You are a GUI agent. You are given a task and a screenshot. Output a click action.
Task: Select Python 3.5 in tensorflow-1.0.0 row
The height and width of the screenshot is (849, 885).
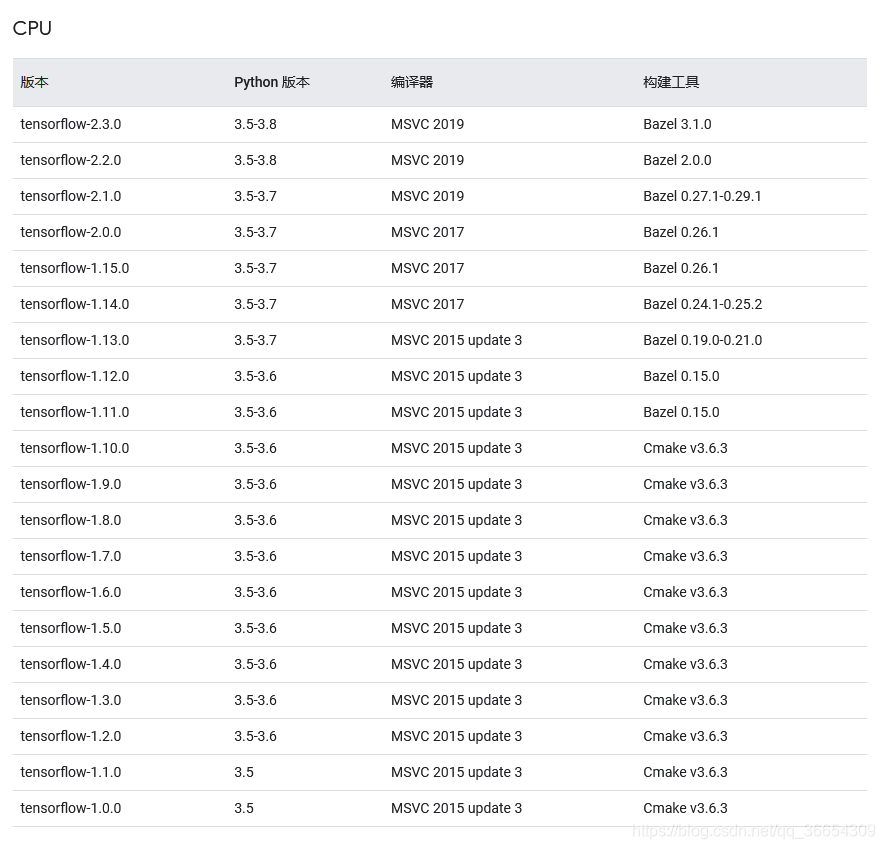244,808
